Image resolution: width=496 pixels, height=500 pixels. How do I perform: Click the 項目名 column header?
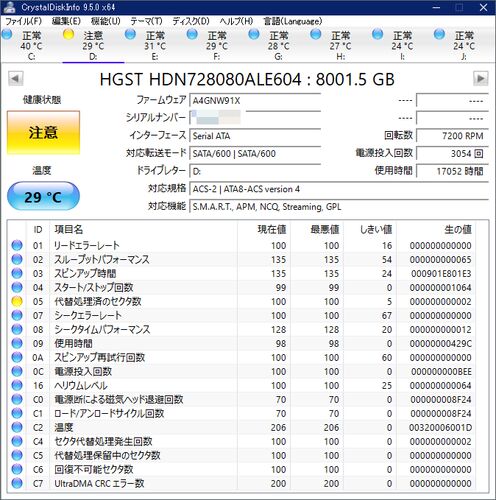pyautogui.click(x=143, y=229)
